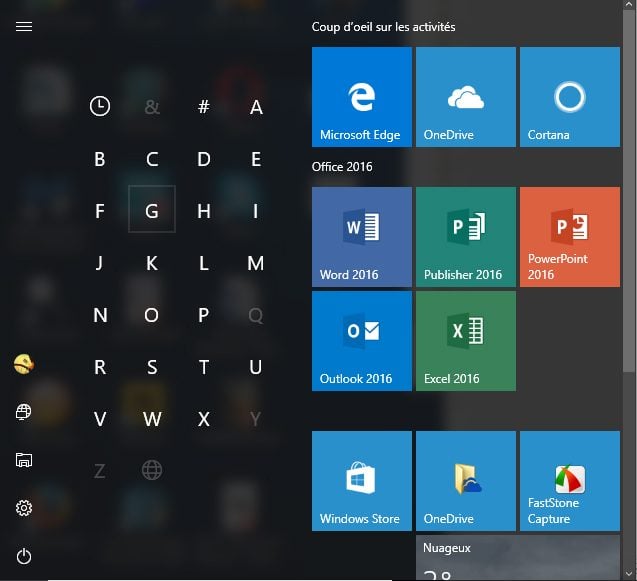The width and height of the screenshot is (637, 581).
Task: Jump to apps starting with B
Action: point(100,158)
